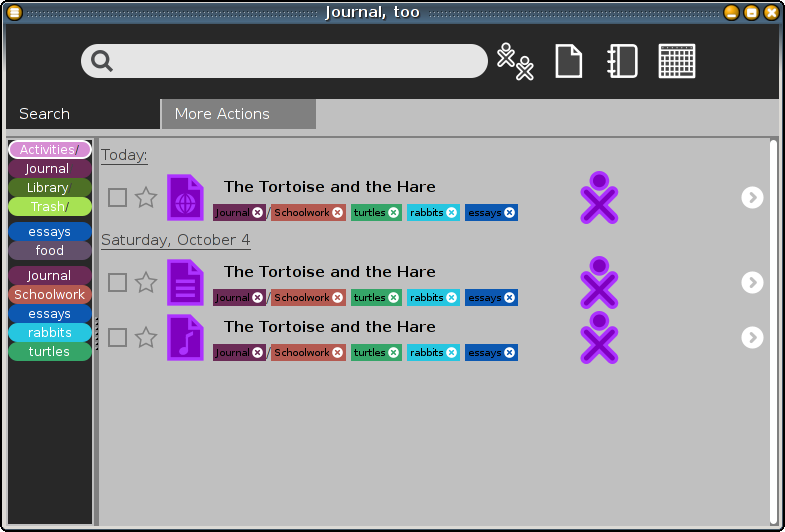Tick the checkbox for Today's entry
Viewport: 785px width, 532px height.
[x=118, y=198]
